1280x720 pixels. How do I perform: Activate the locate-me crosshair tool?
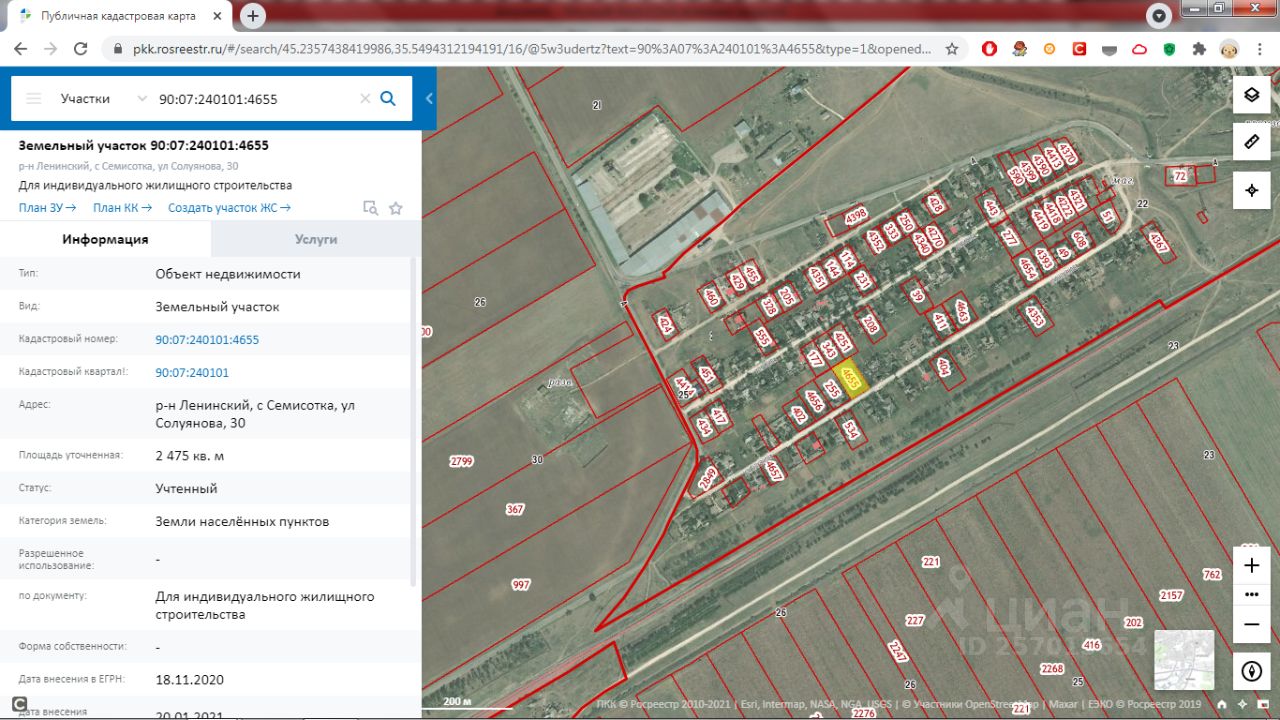tap(1251, 190)
